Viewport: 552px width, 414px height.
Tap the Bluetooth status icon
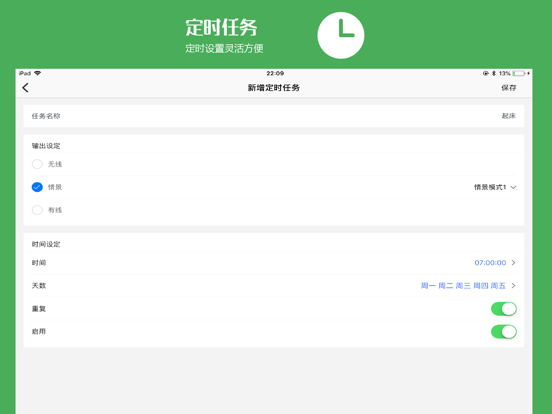click(494, 73)
